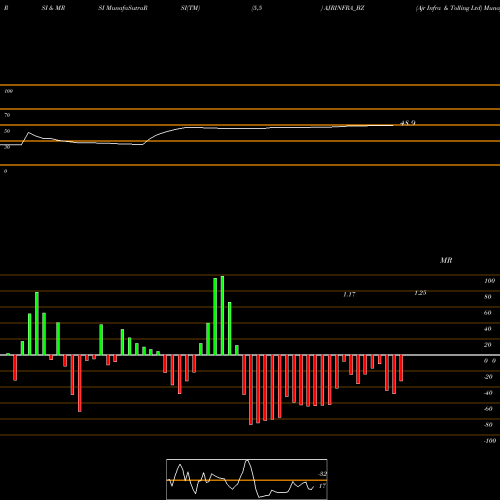Click the '20' label on MR axis

tap(488, 345)
